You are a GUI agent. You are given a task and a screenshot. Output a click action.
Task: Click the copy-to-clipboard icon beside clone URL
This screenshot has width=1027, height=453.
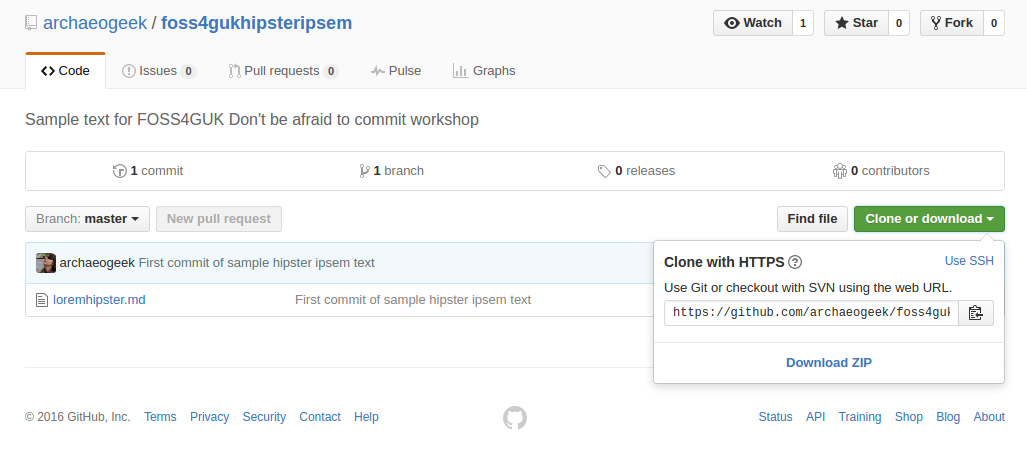tap(976, 313)
